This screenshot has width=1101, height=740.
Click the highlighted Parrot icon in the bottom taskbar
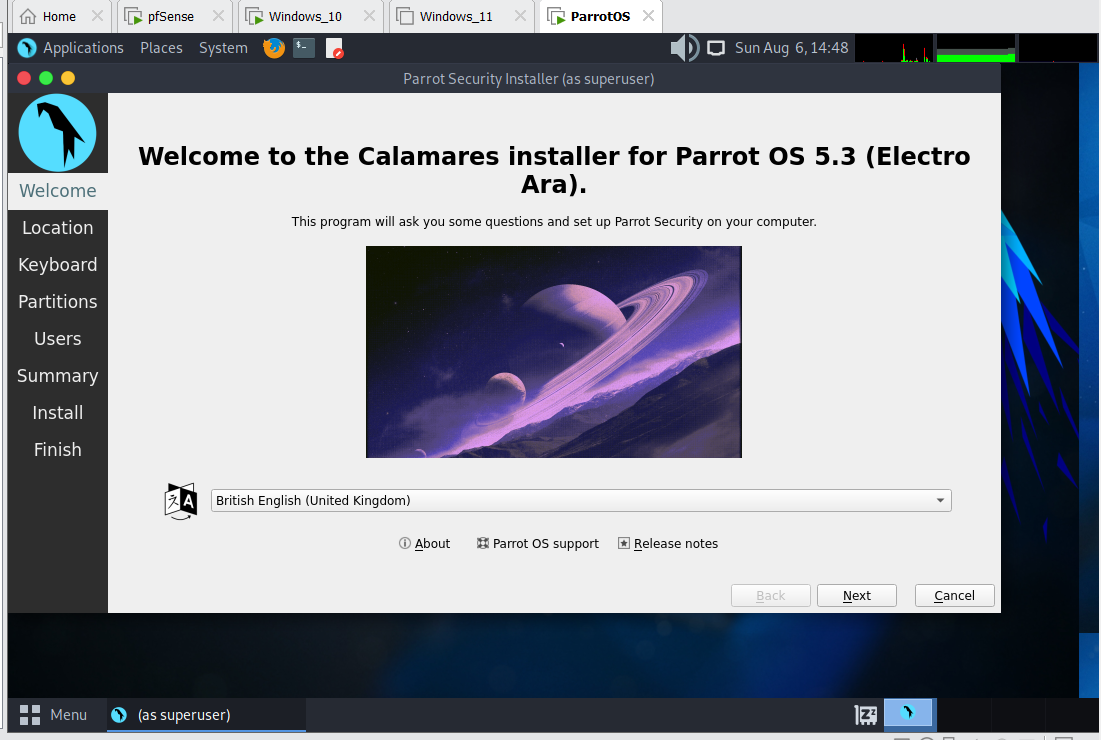coord(908,713)
